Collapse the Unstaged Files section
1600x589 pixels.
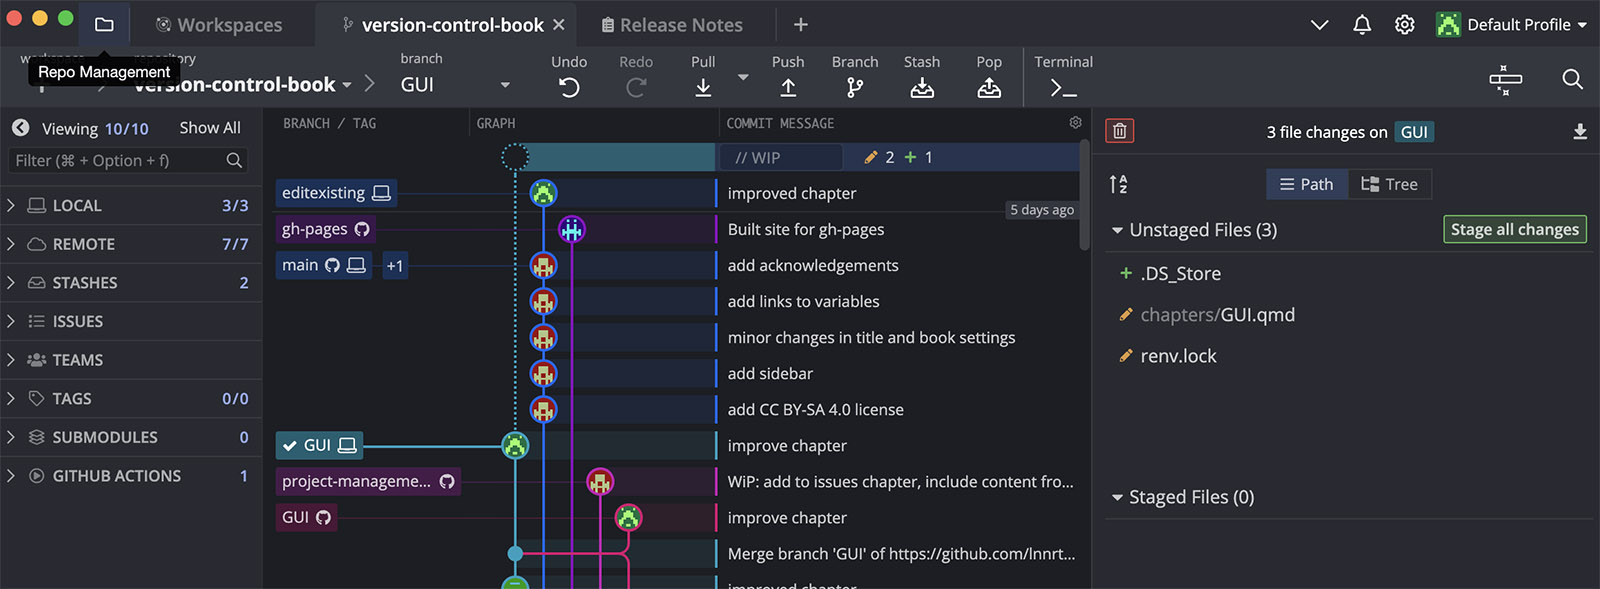pos(1117,230)
